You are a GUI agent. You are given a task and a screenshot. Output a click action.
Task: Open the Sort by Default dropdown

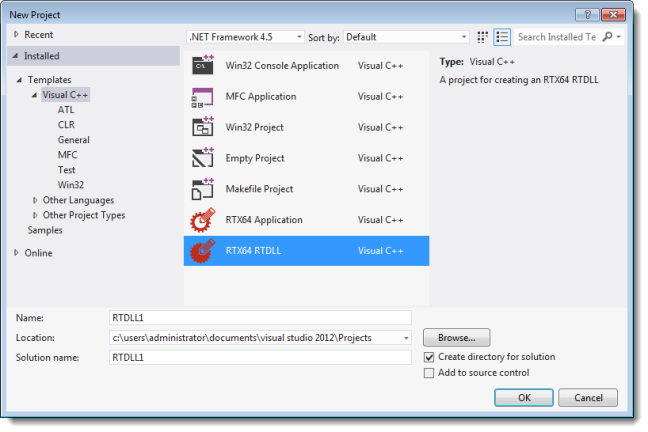[406, 37]
